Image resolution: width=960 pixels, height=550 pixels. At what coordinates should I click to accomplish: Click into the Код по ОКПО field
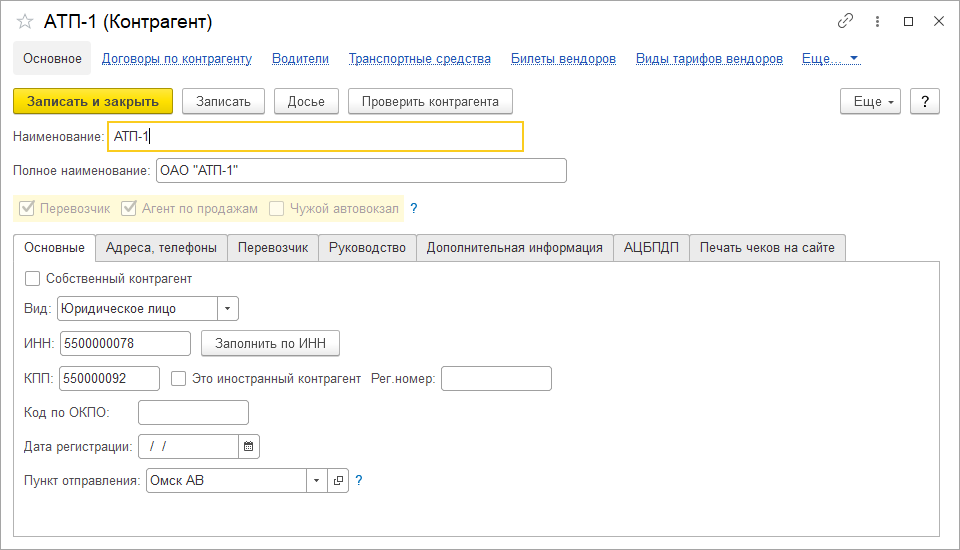[x=193, y=413]
